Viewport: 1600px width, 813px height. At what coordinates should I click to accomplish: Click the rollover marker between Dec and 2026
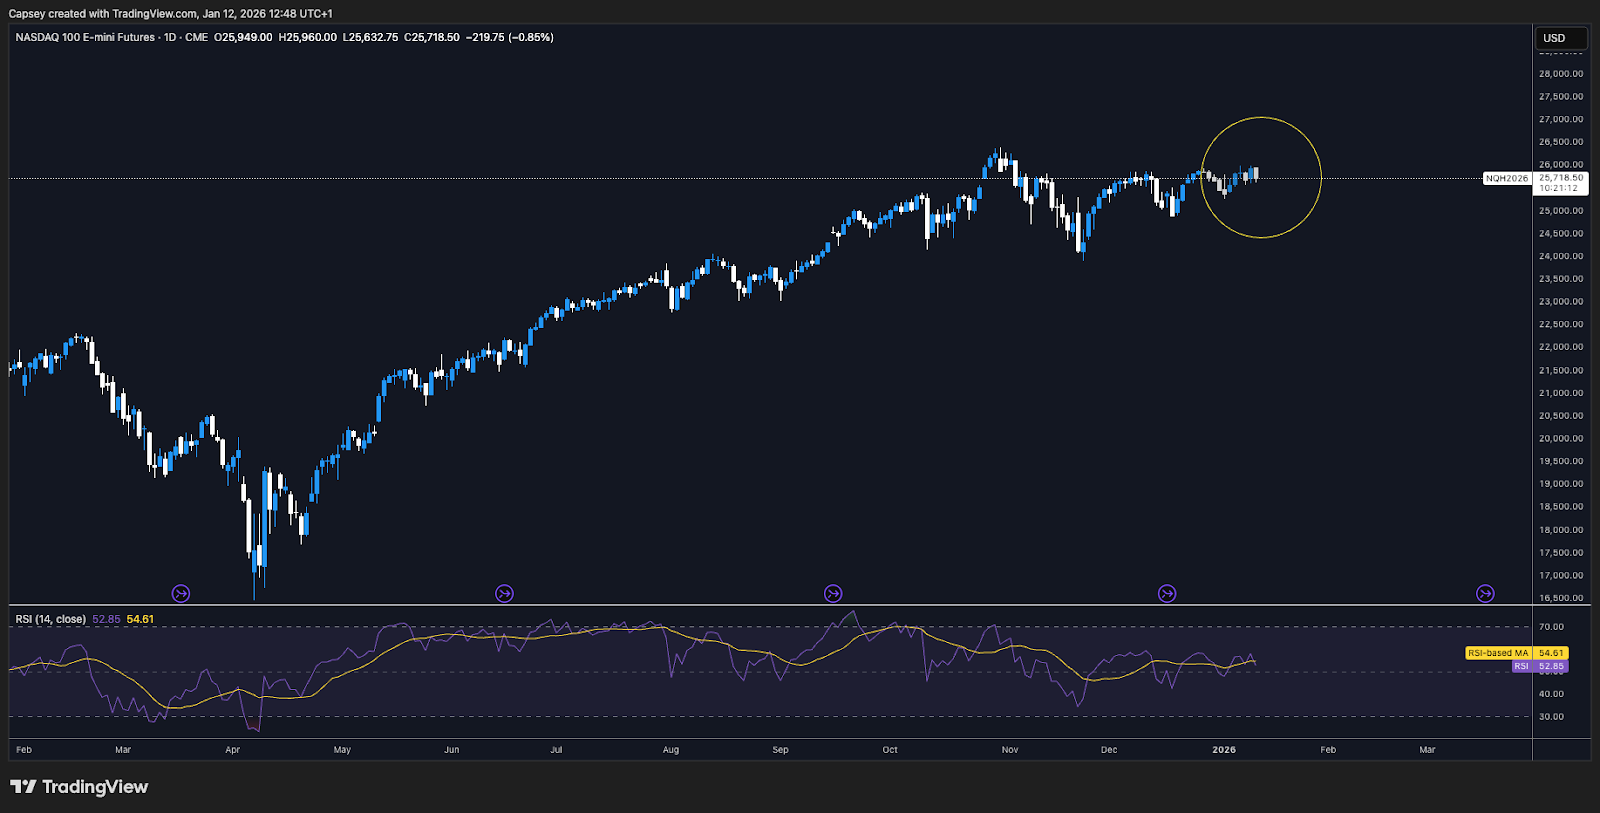point(1167,594)
